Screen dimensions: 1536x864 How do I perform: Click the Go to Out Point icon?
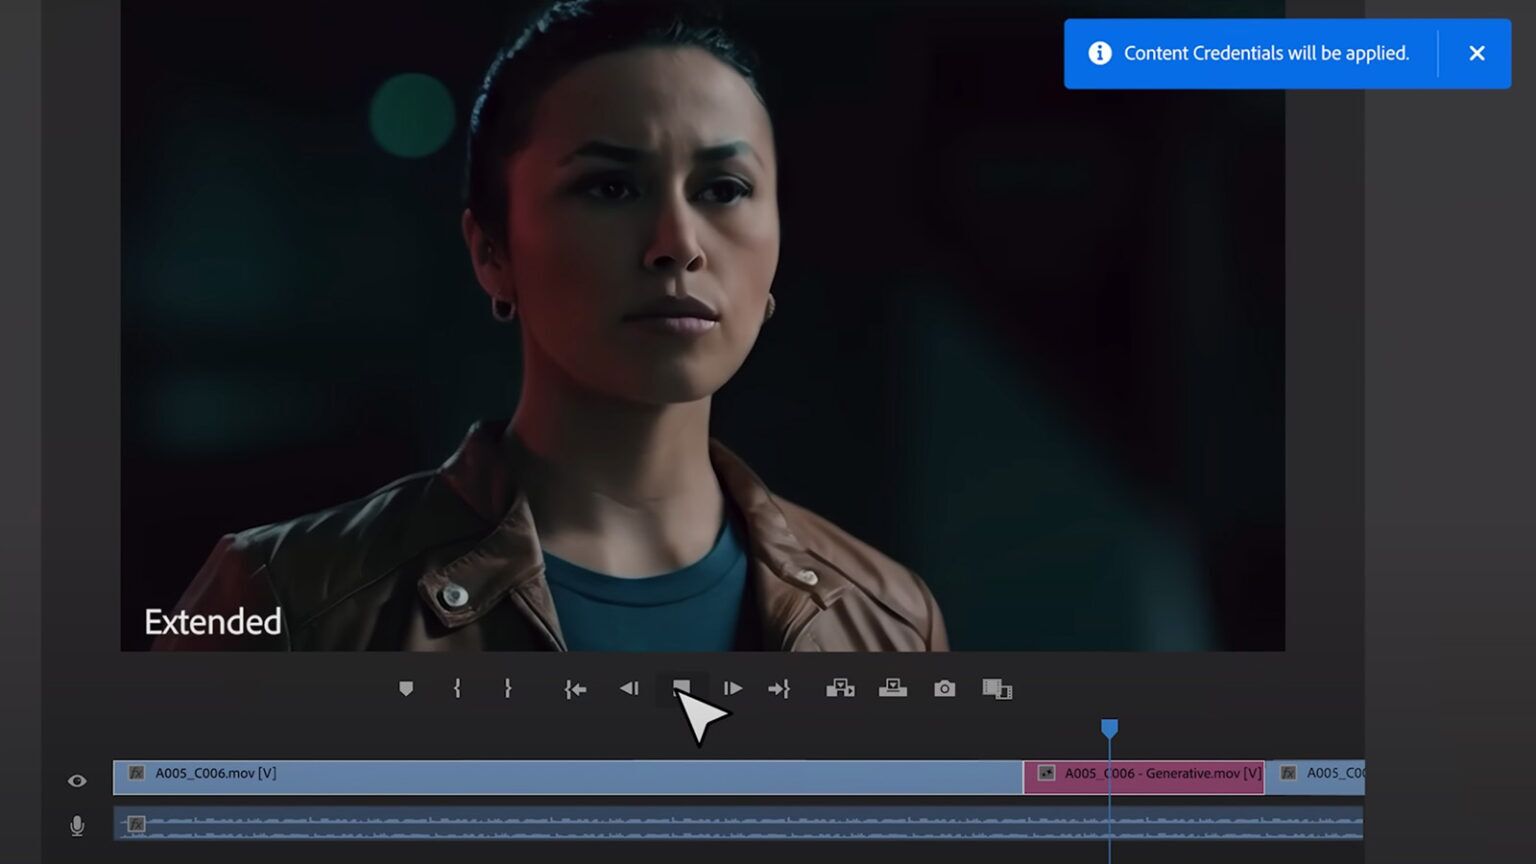[x=780, y=688]
